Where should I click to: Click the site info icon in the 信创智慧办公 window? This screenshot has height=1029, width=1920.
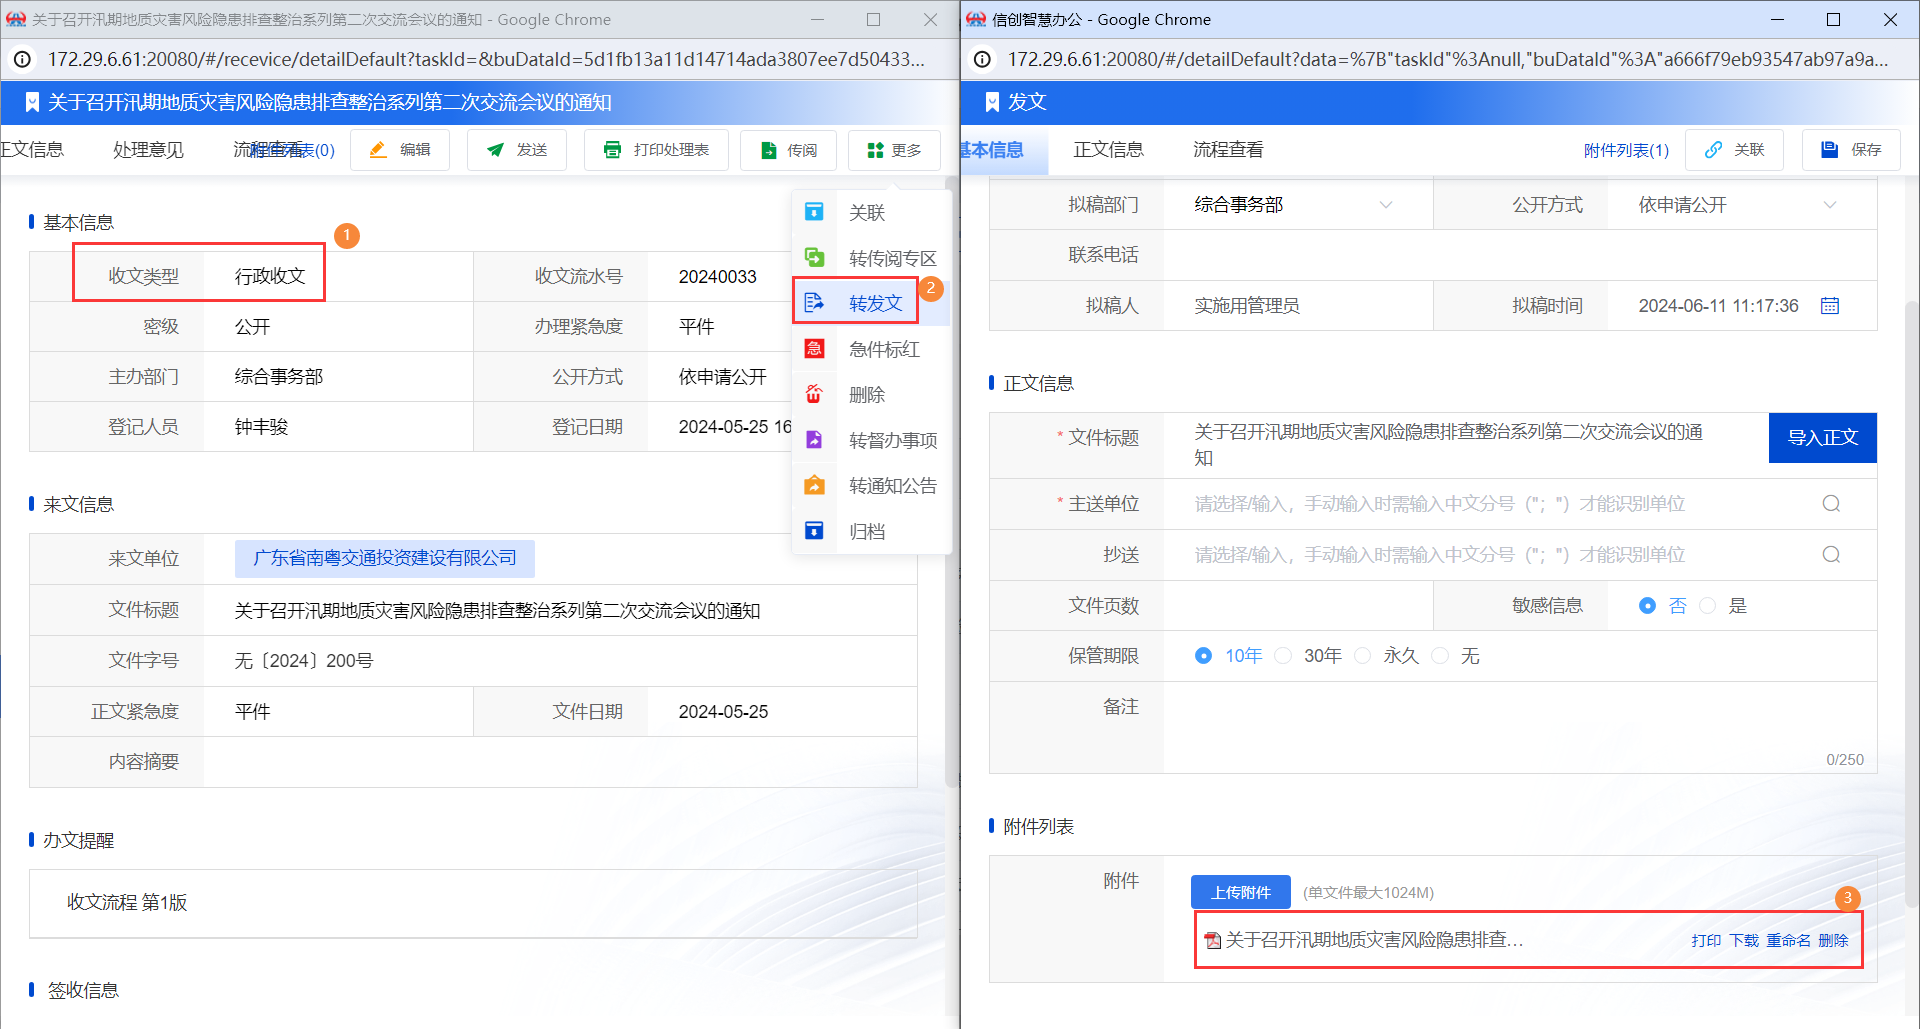(982, 60)
